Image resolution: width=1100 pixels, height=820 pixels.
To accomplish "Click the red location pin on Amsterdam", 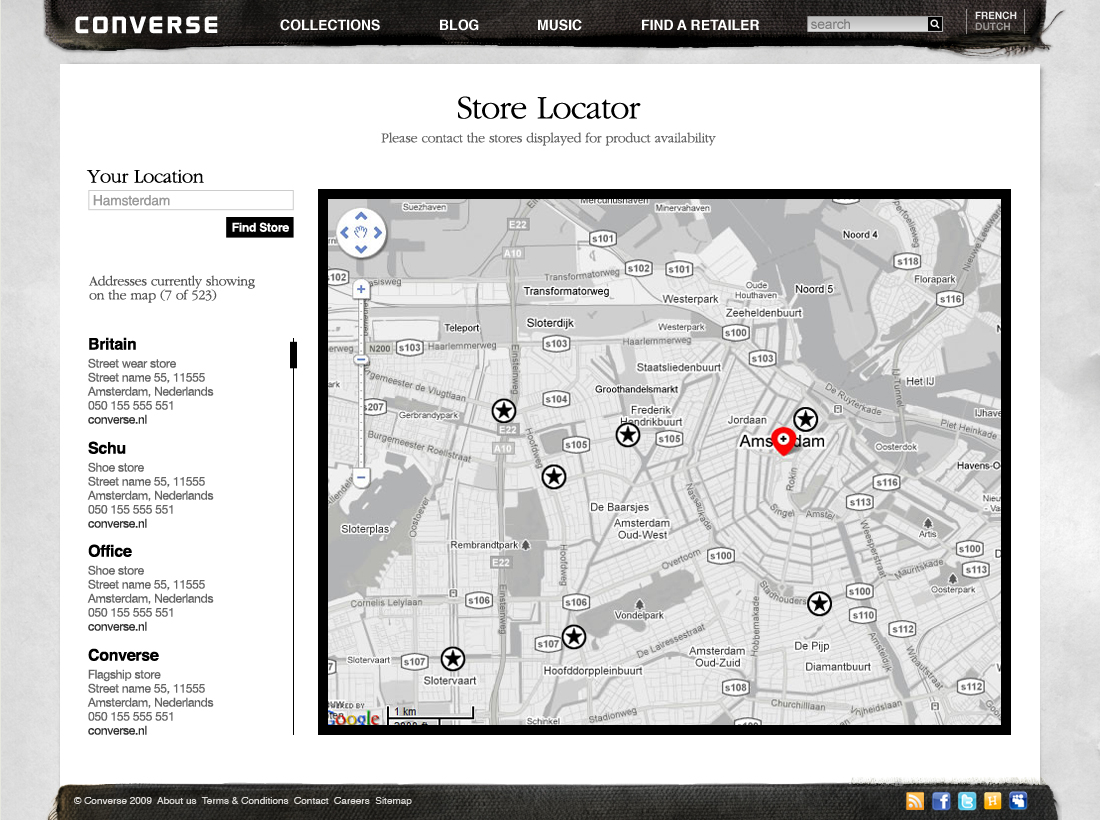I will click(783, 442).
